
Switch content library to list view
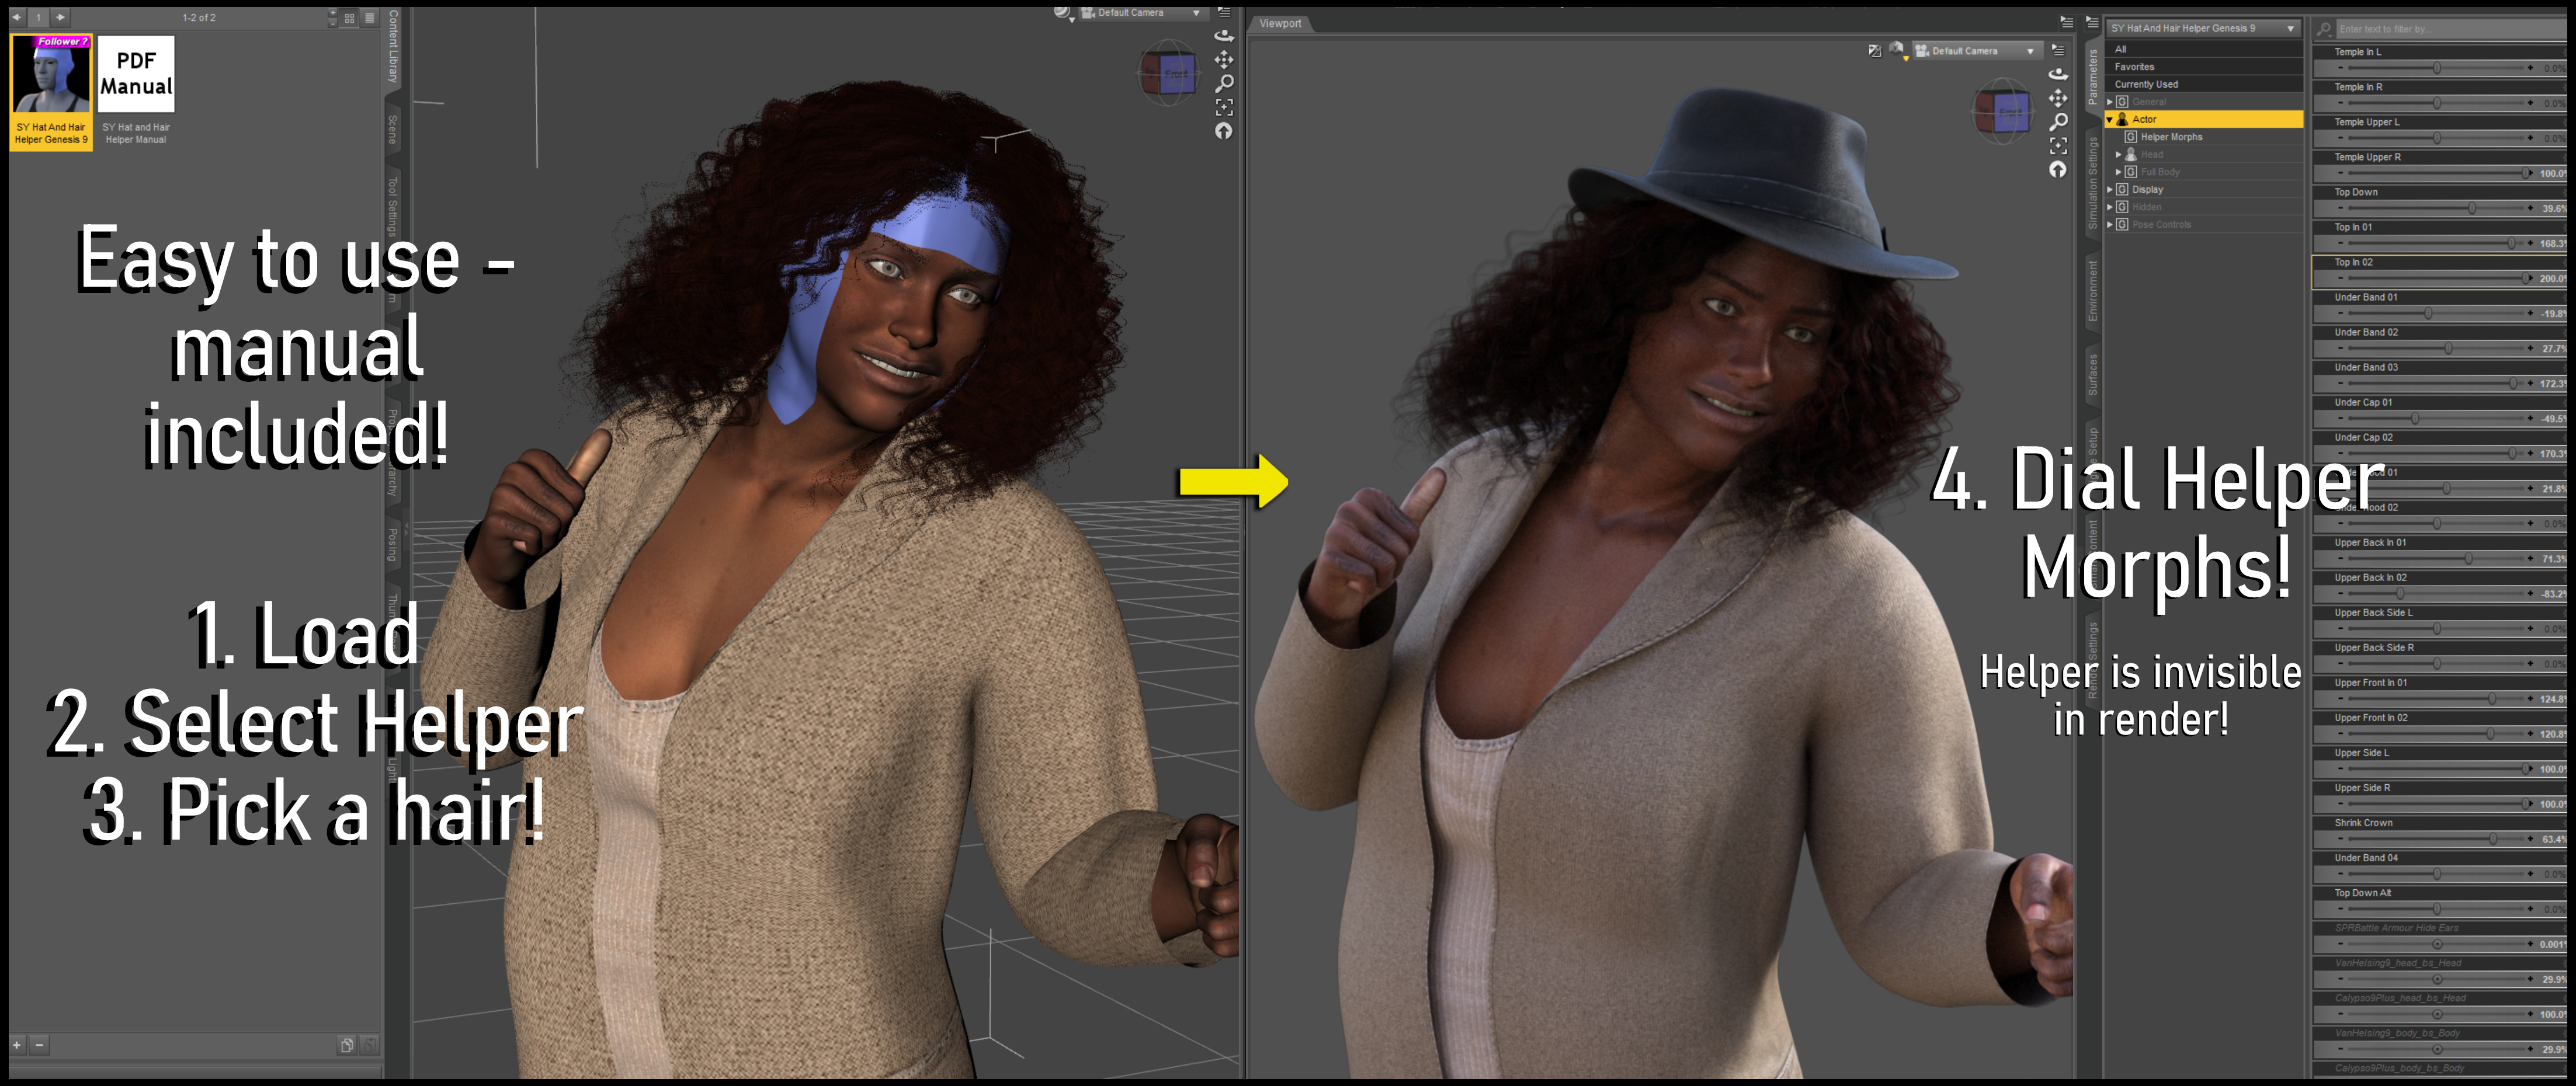369,18
